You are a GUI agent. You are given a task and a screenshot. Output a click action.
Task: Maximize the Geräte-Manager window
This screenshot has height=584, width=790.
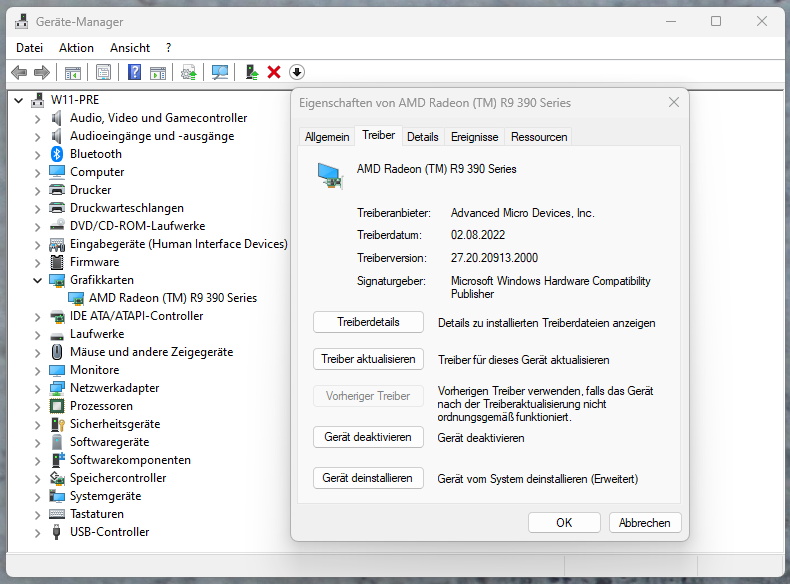tap(716, 21)
